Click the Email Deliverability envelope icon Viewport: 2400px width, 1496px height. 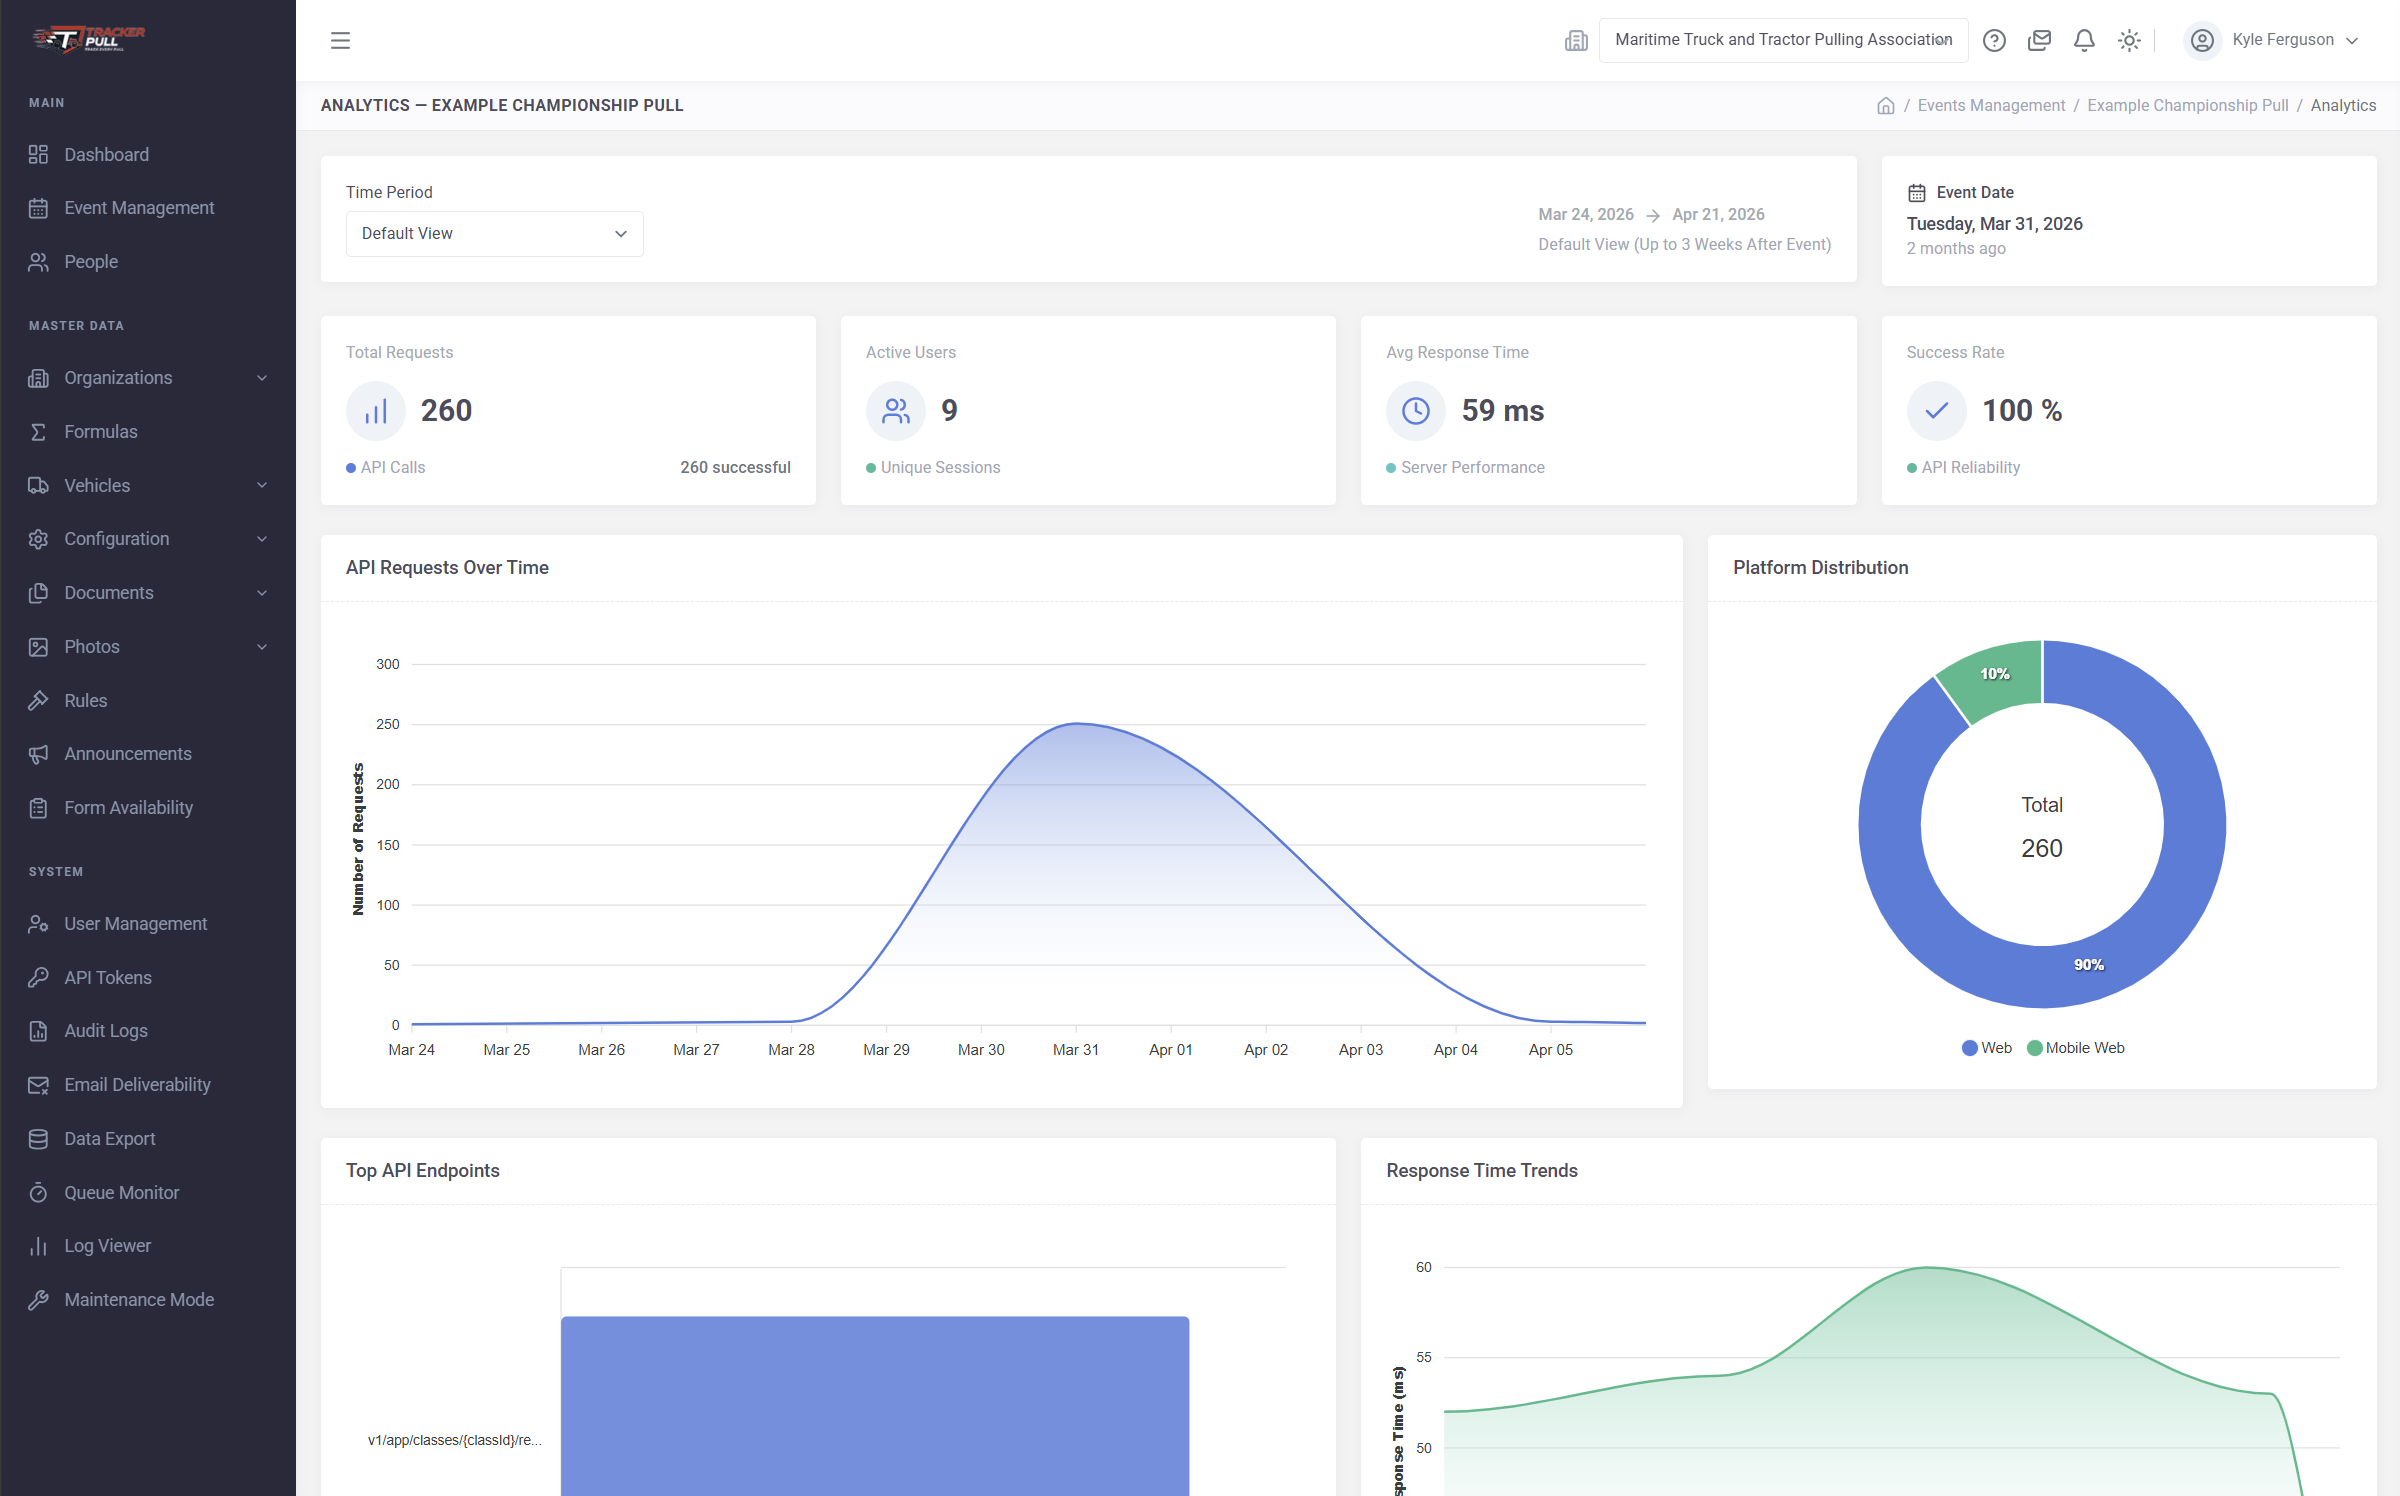38,1085
